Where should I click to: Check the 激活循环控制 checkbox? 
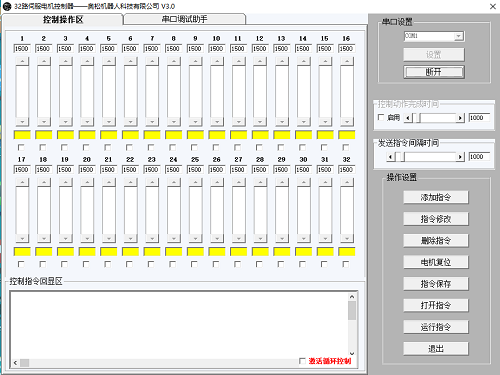[302, 361]
